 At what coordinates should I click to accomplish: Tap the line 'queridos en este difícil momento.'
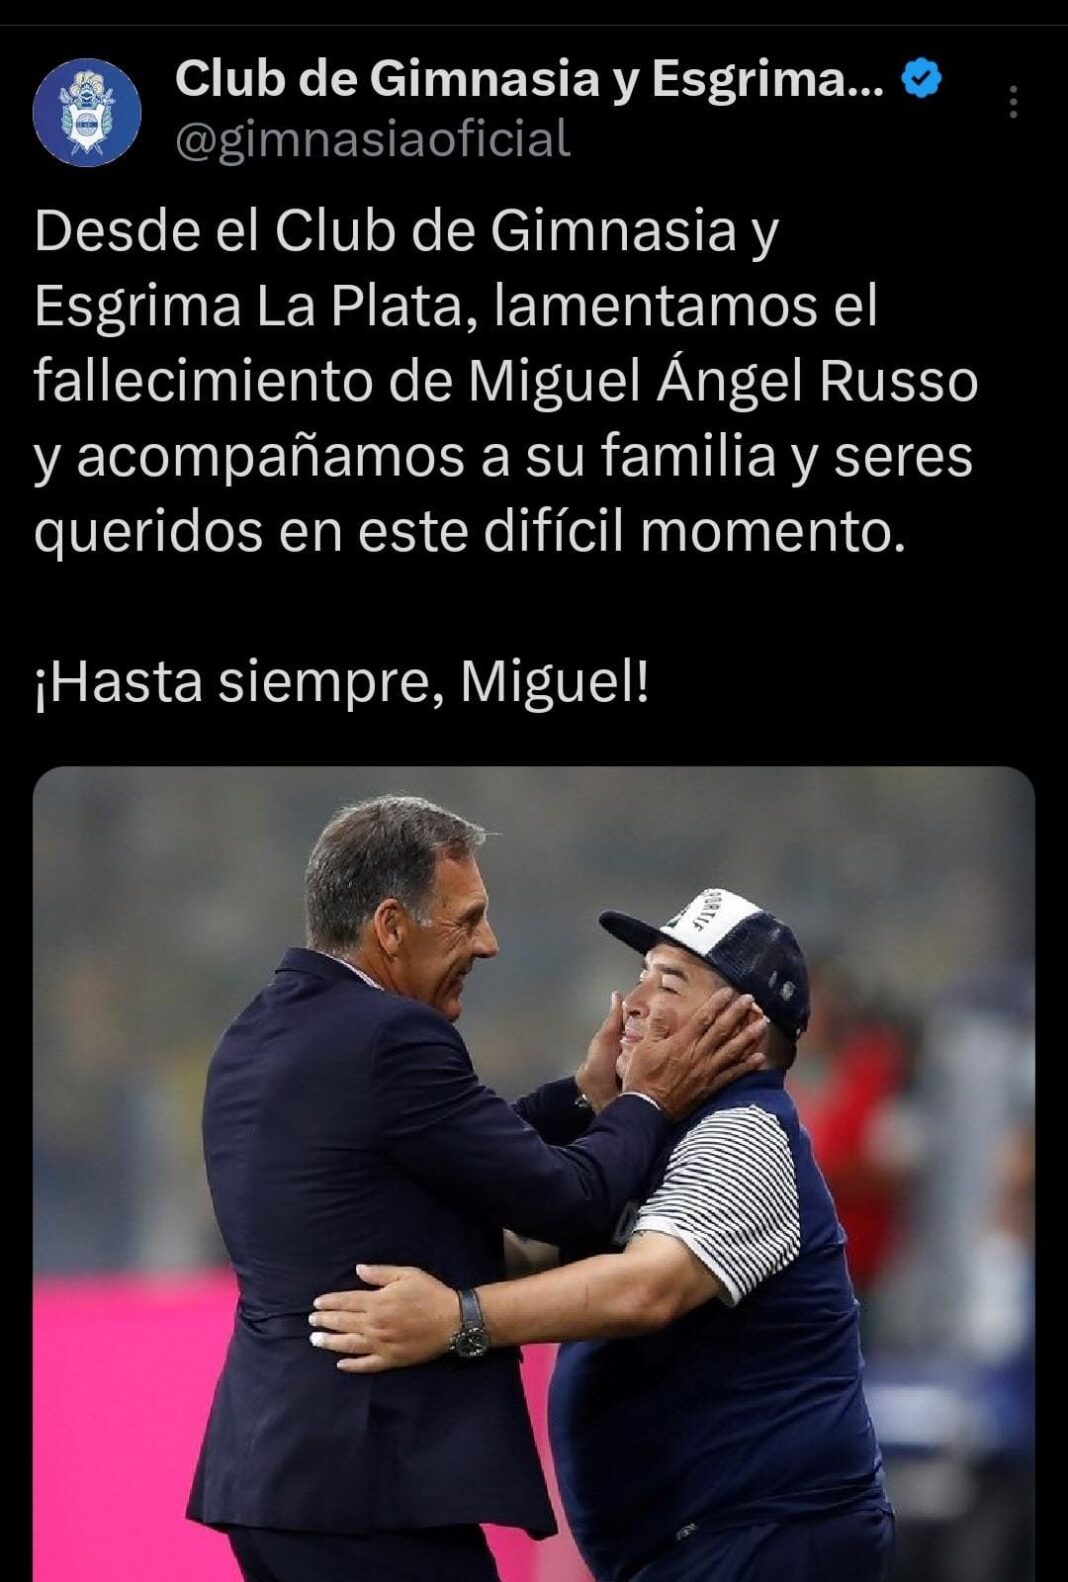pos(469,531)
